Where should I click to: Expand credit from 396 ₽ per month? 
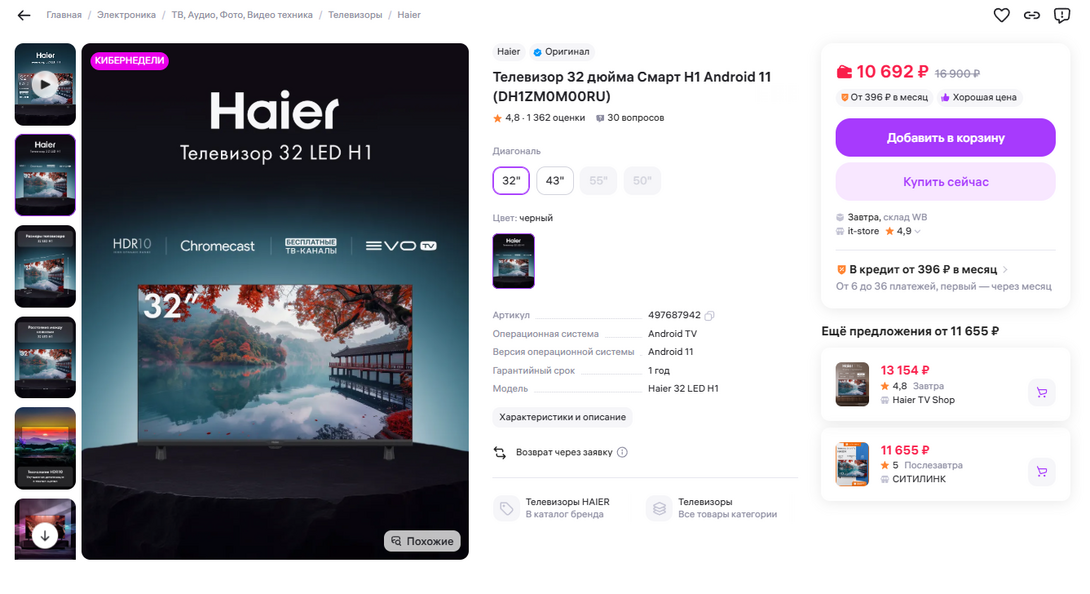(922, 270)
